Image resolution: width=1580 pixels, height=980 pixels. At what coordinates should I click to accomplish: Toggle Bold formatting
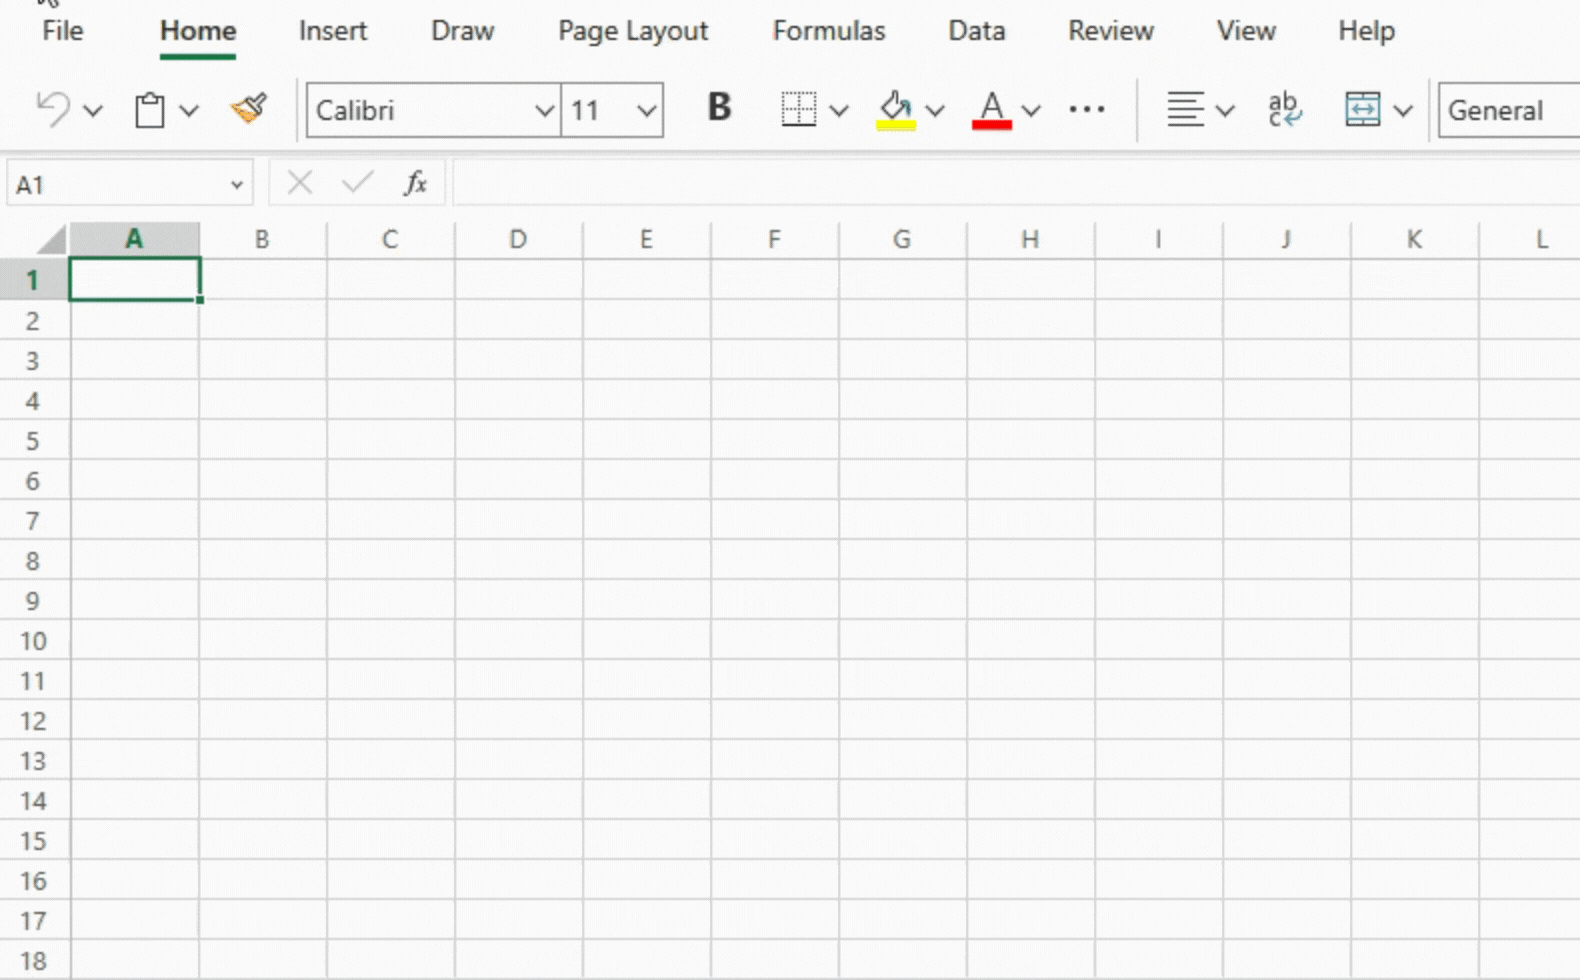pyautogui.click(x=719, y=107)
